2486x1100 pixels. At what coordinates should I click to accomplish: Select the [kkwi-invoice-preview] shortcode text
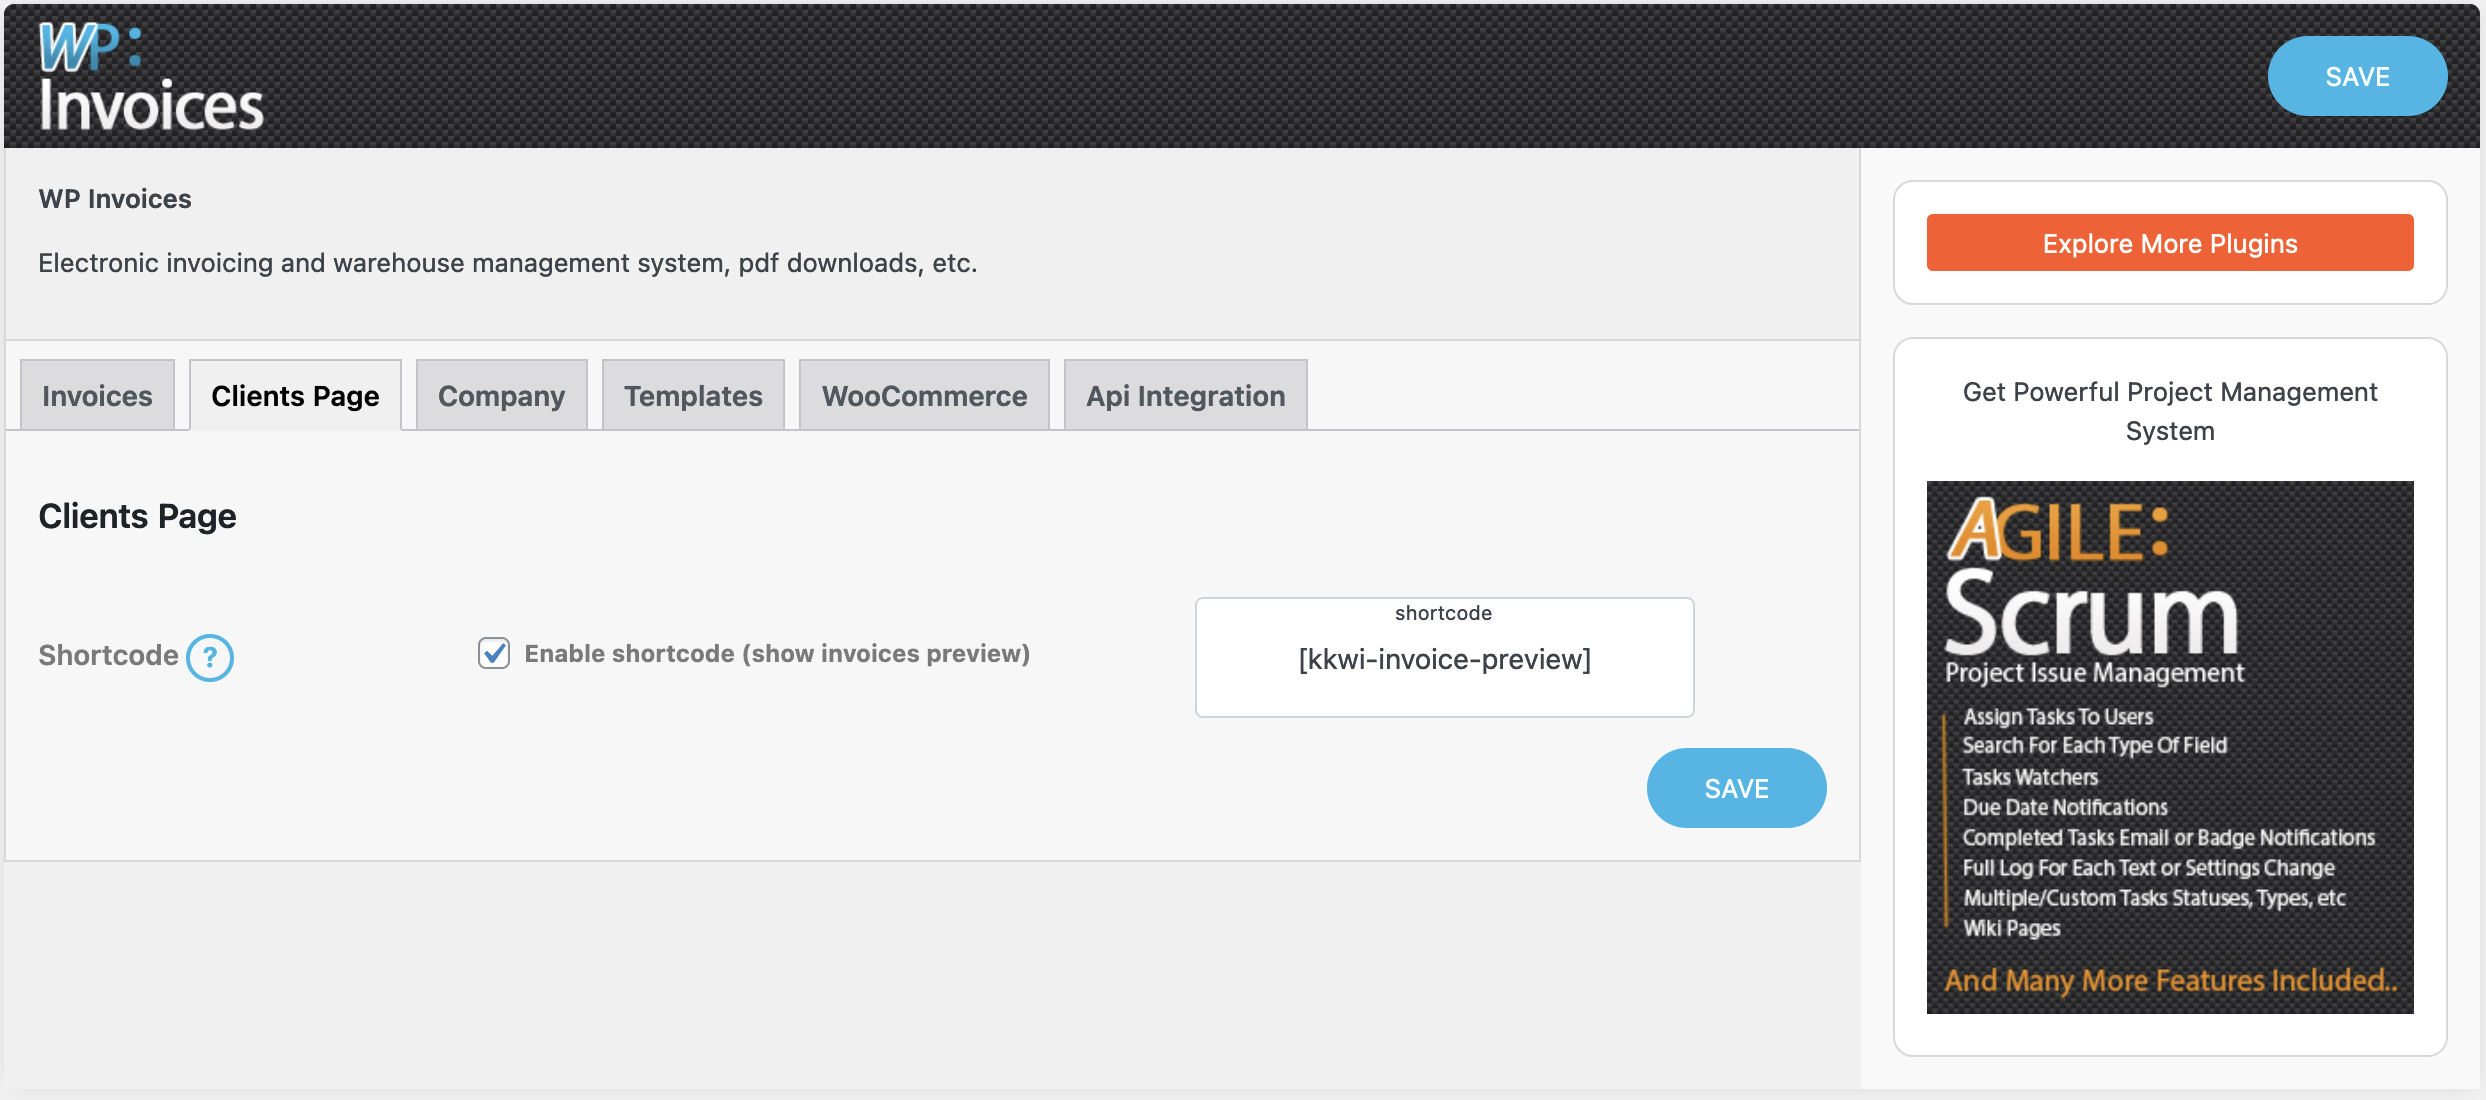(1443, 660)
